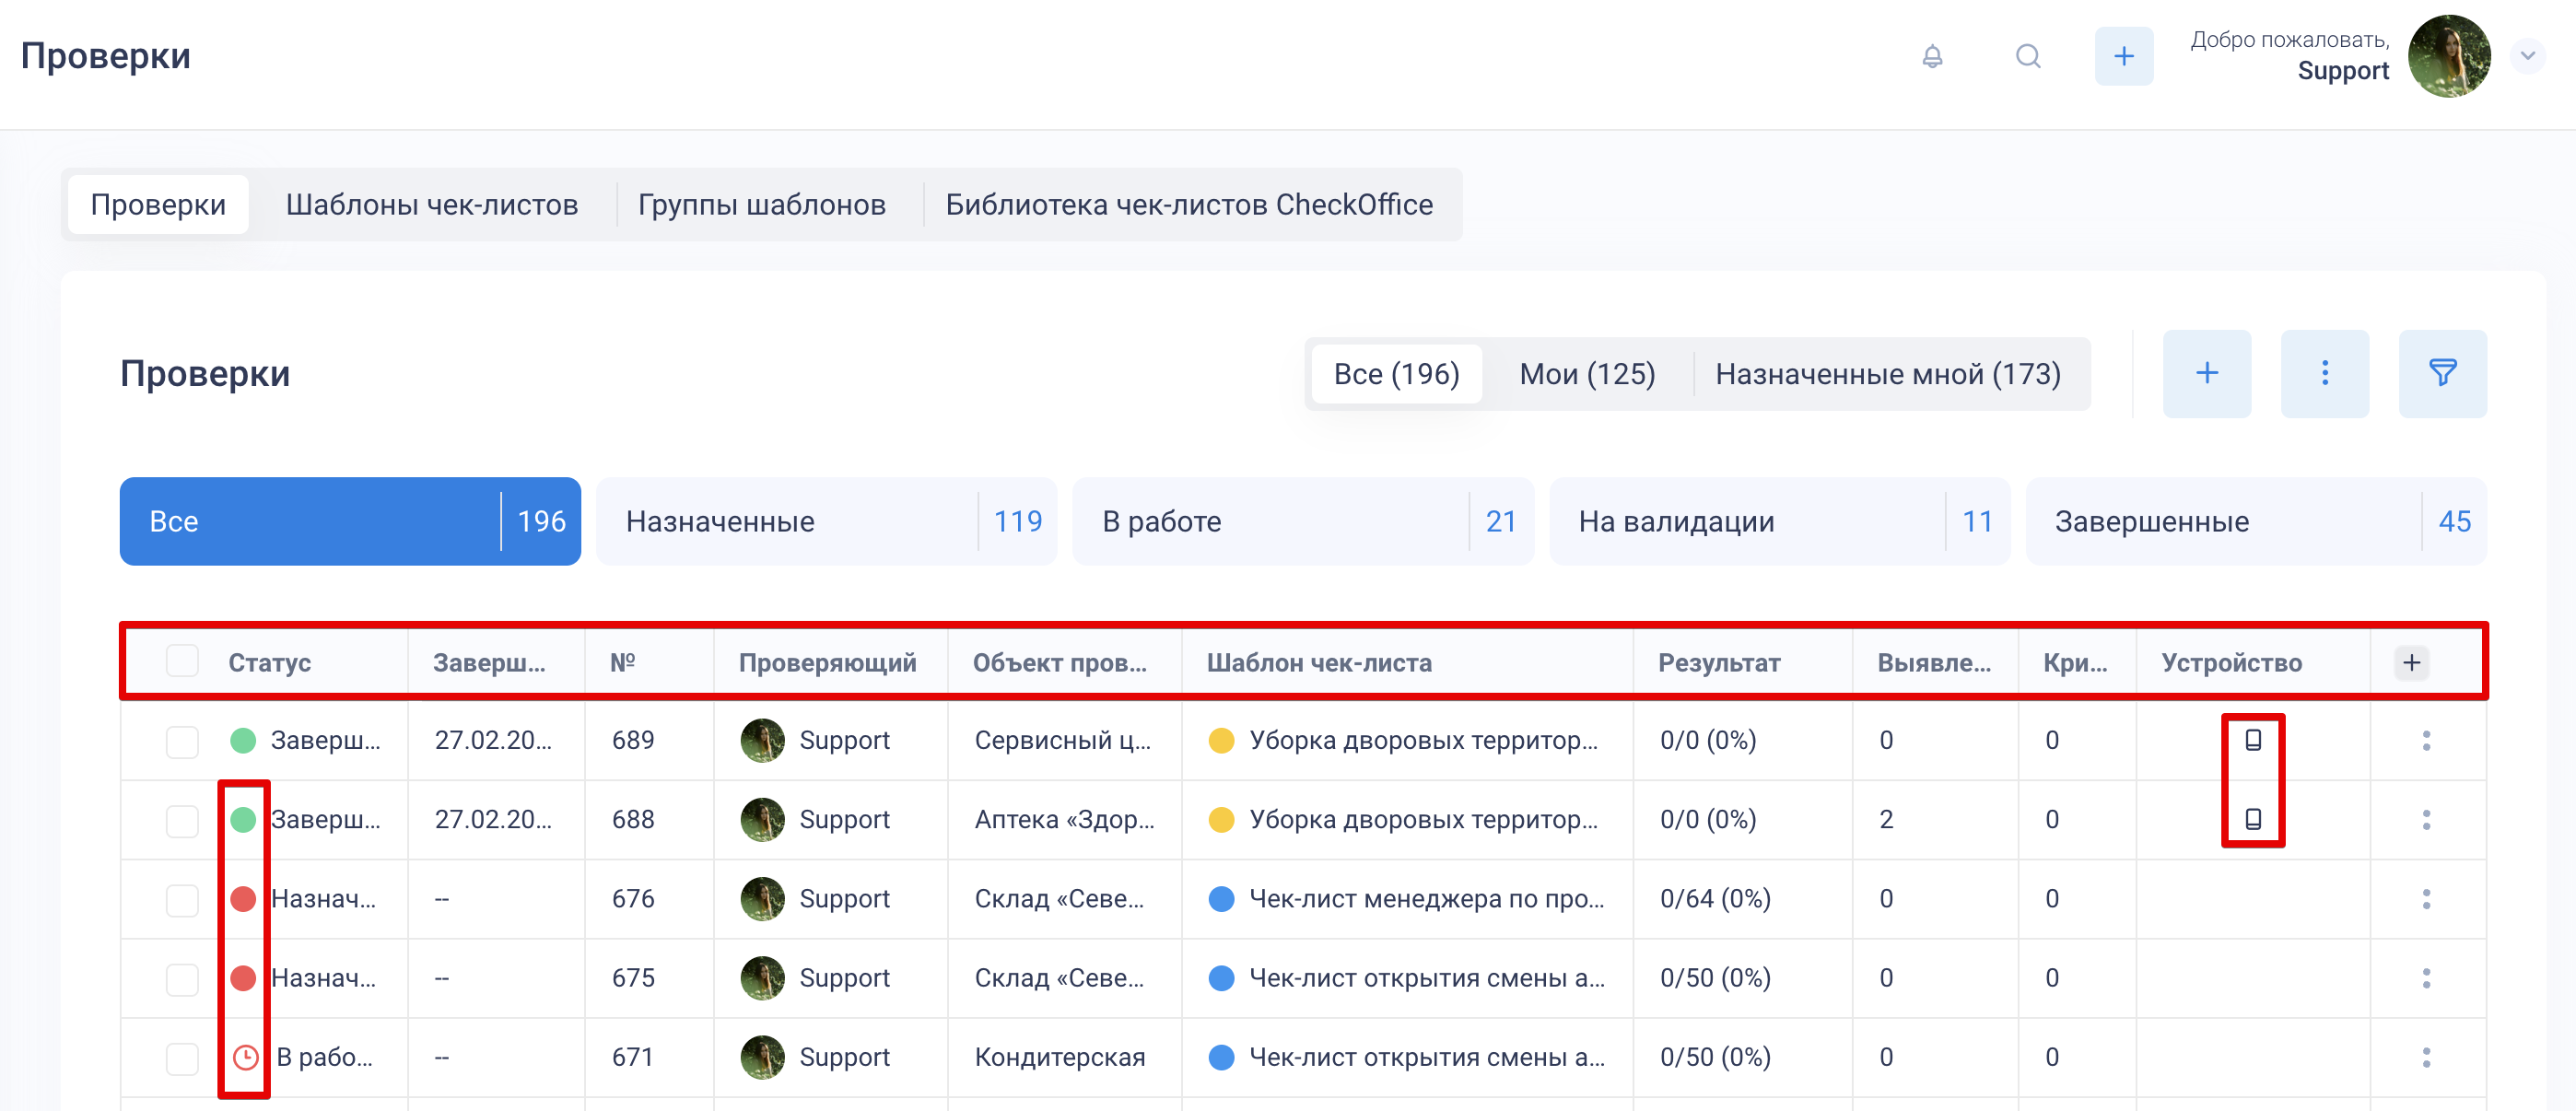Click clock status icon in row 671
This screenshot has width=2576, height=1111.
click(245, 1056)
